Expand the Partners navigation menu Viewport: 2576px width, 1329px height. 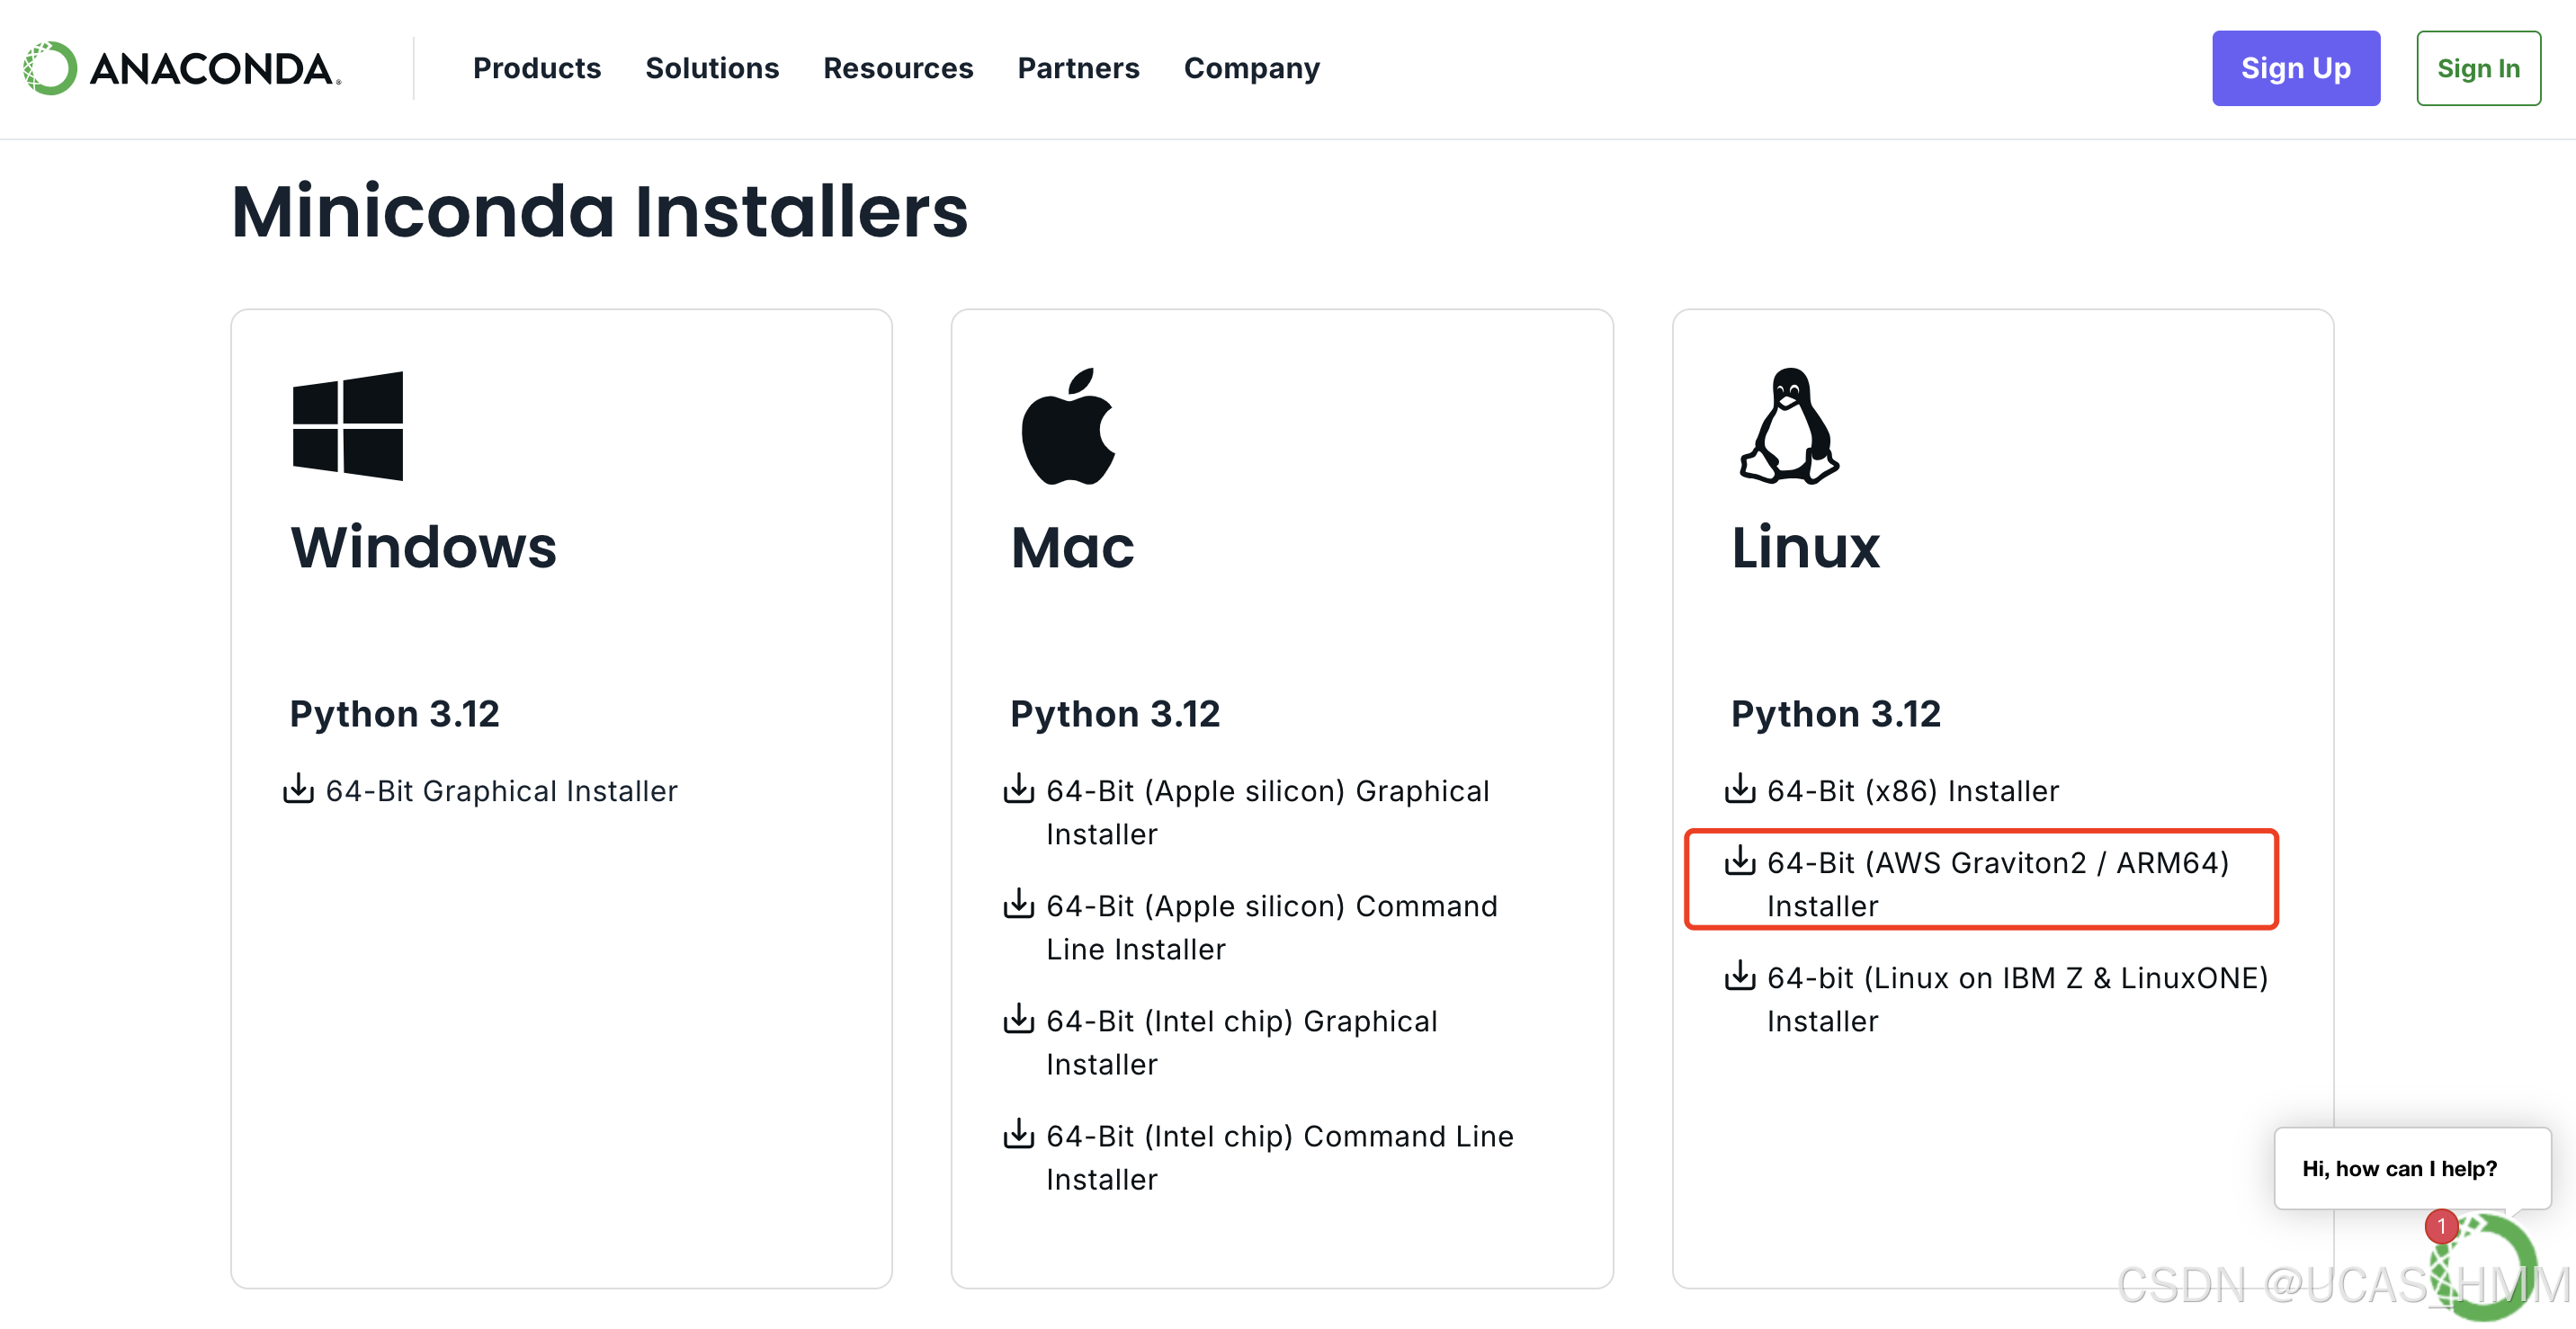[1077, 68]
